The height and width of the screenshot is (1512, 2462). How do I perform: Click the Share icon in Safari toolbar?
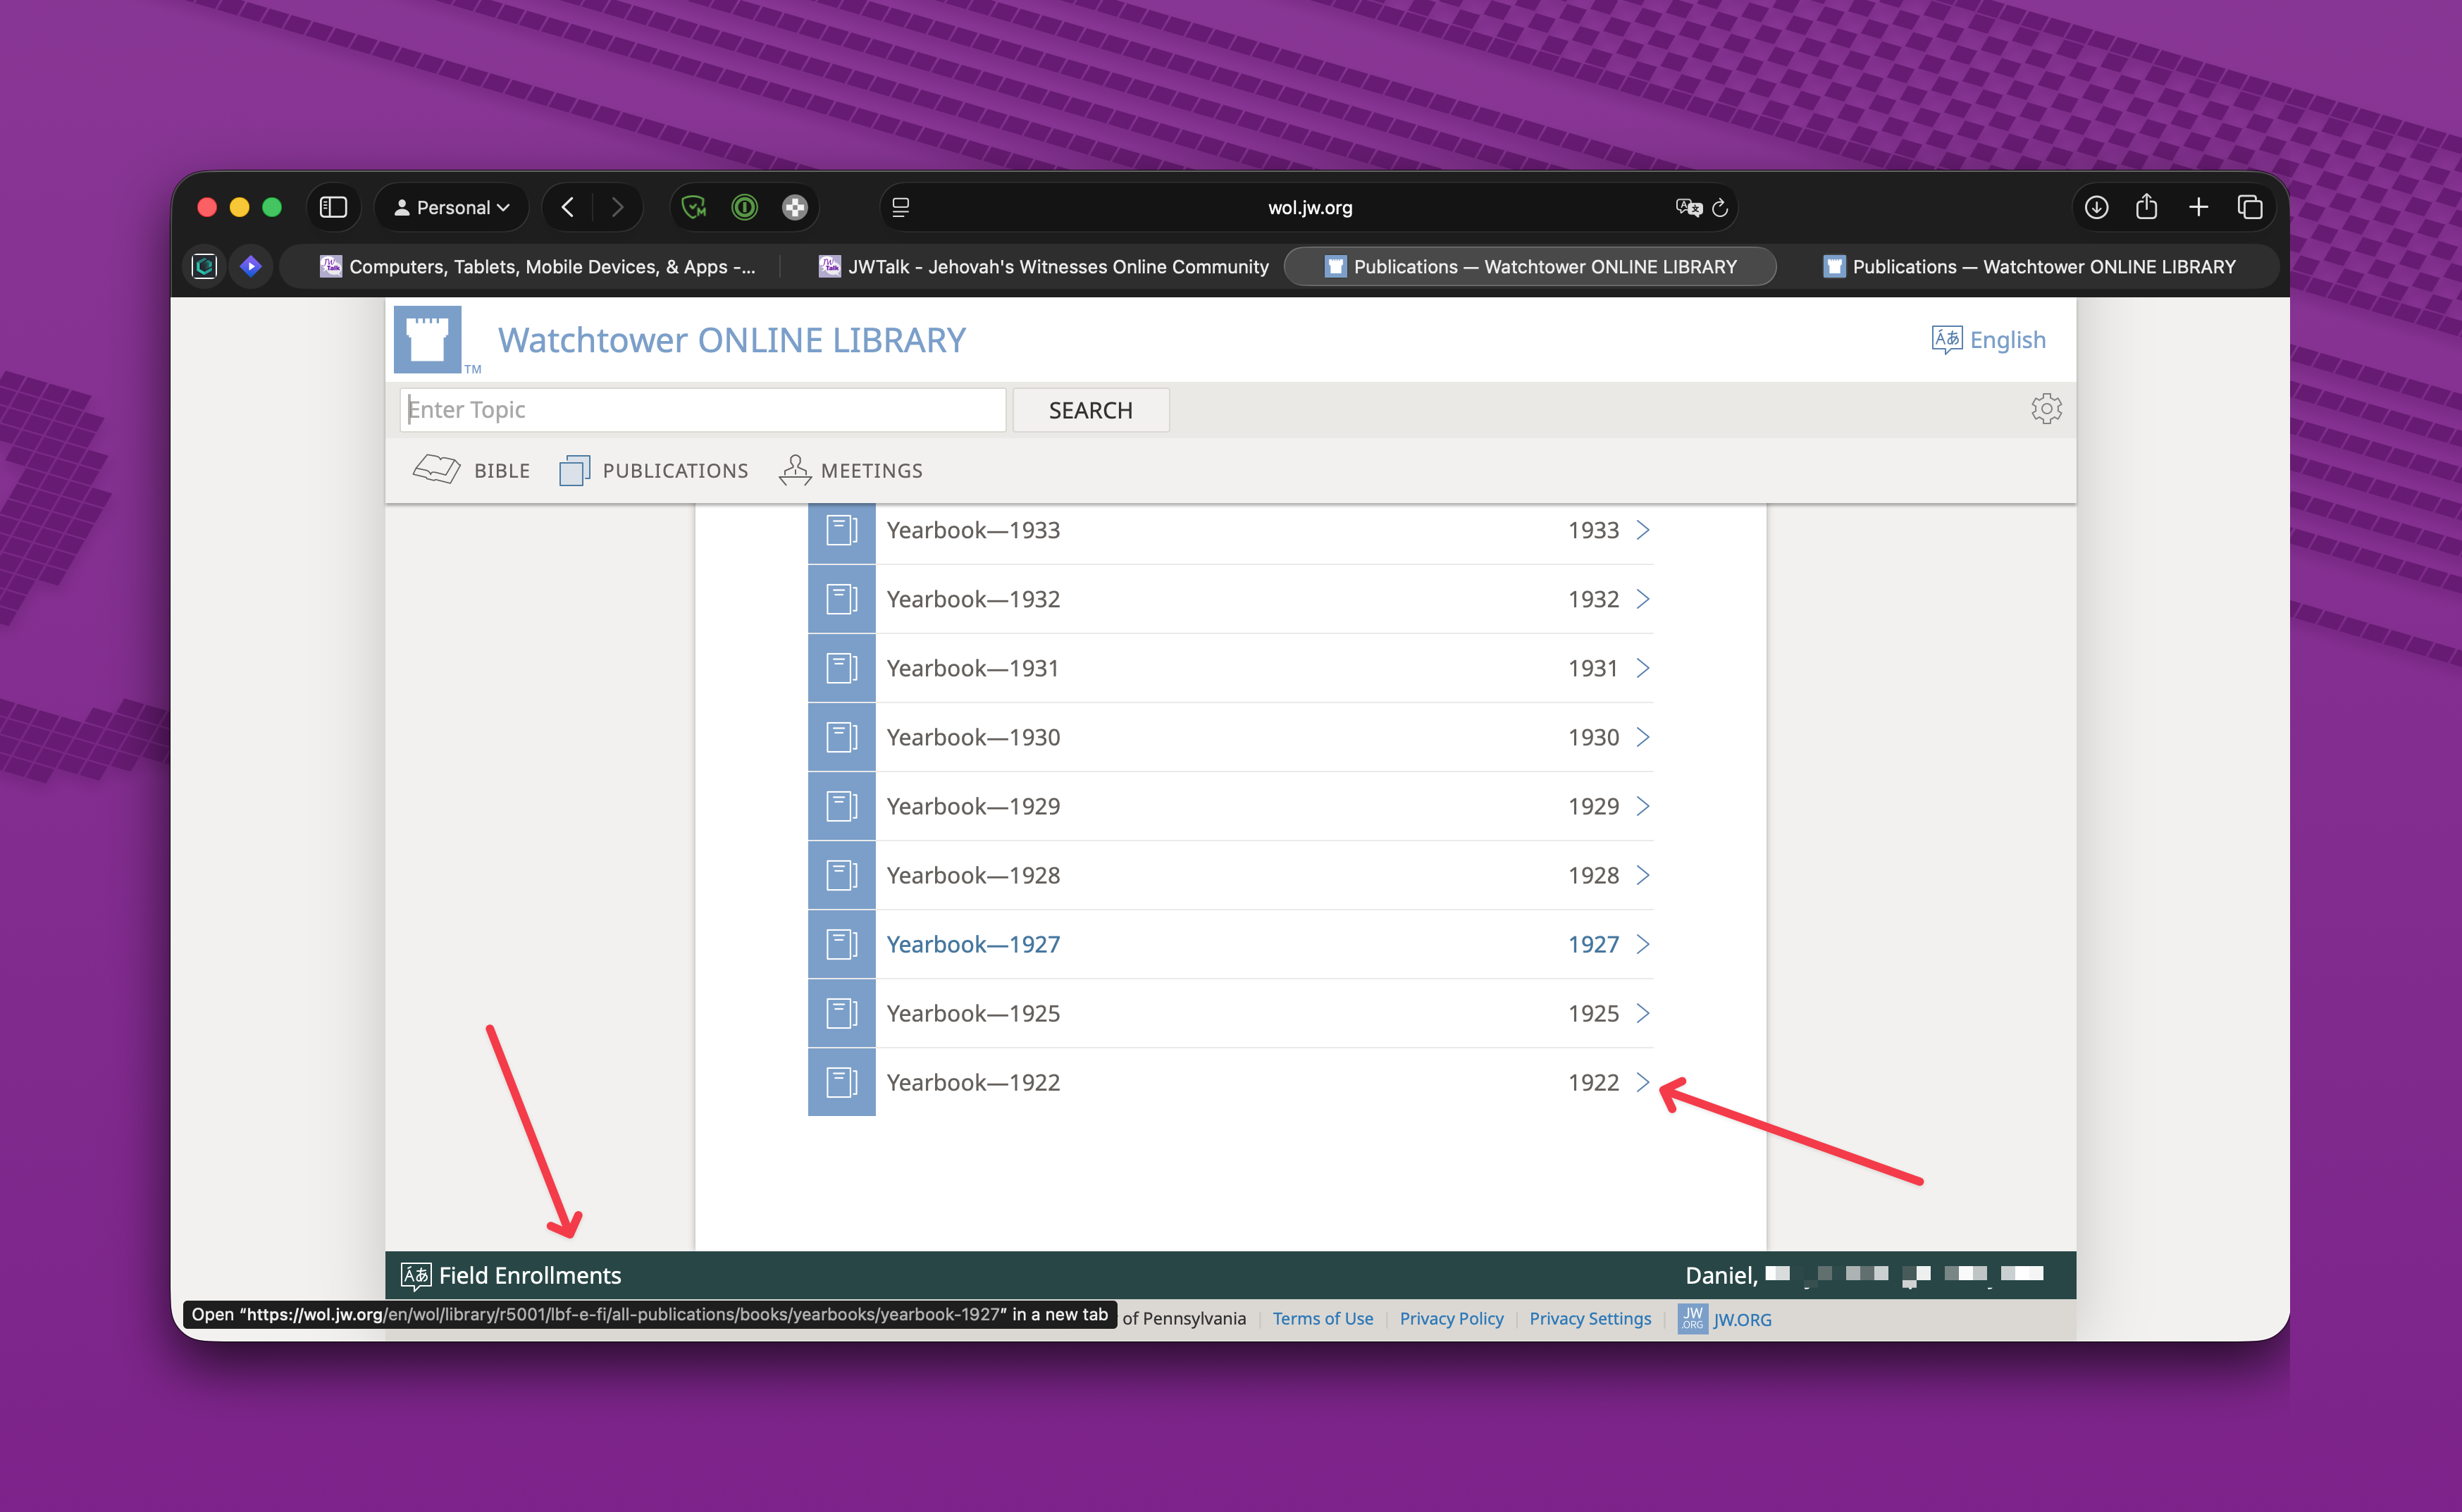click(x=2146, y=207)
